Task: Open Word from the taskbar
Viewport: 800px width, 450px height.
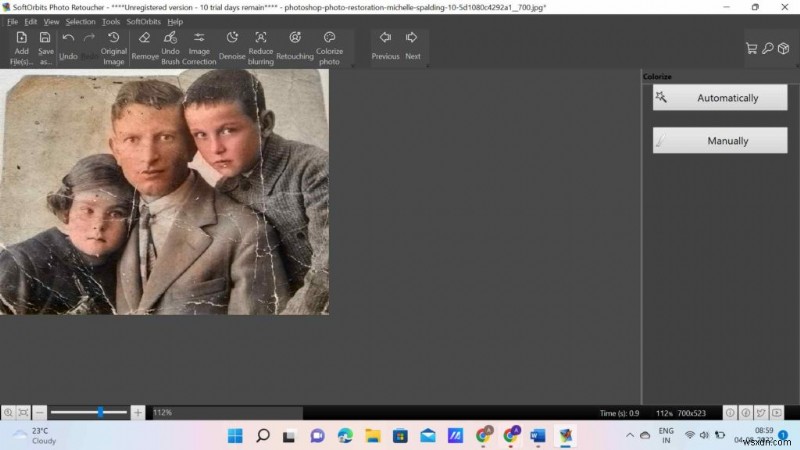Action: (538, 436)
